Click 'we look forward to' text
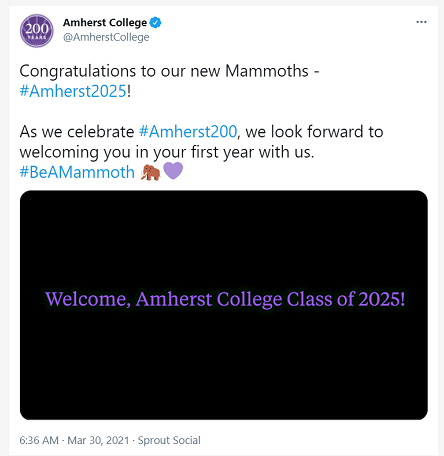Viewport: 444px width, 456px height. (314, 132)
